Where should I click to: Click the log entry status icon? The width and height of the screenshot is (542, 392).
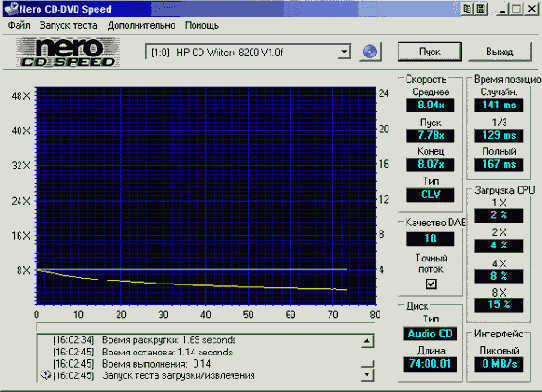pos(46,375)
